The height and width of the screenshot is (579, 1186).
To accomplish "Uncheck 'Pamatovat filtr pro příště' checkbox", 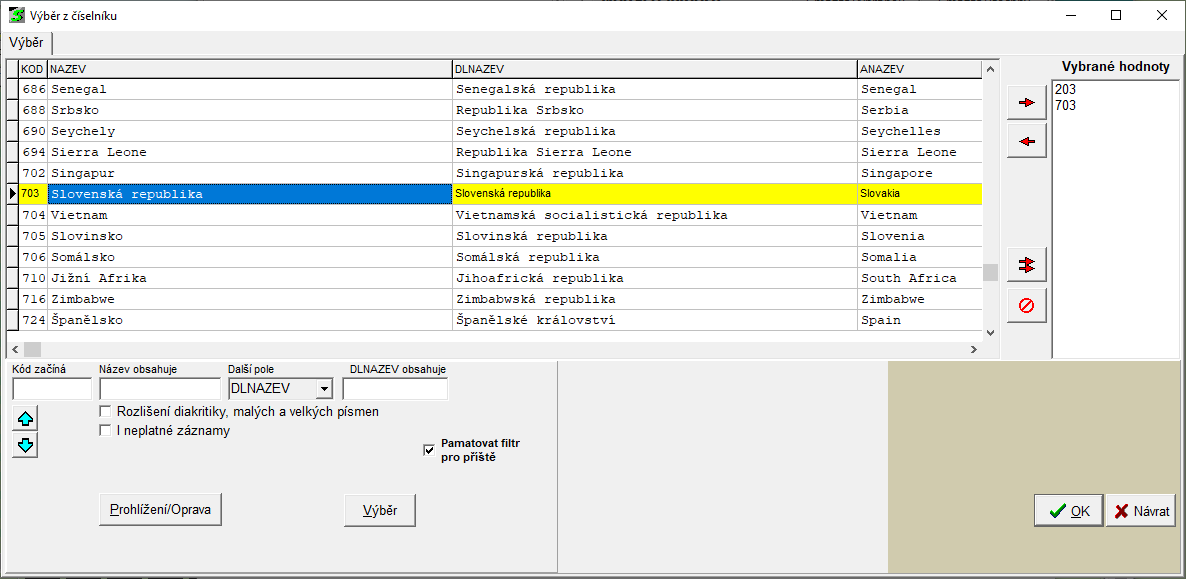I will 430,450.
